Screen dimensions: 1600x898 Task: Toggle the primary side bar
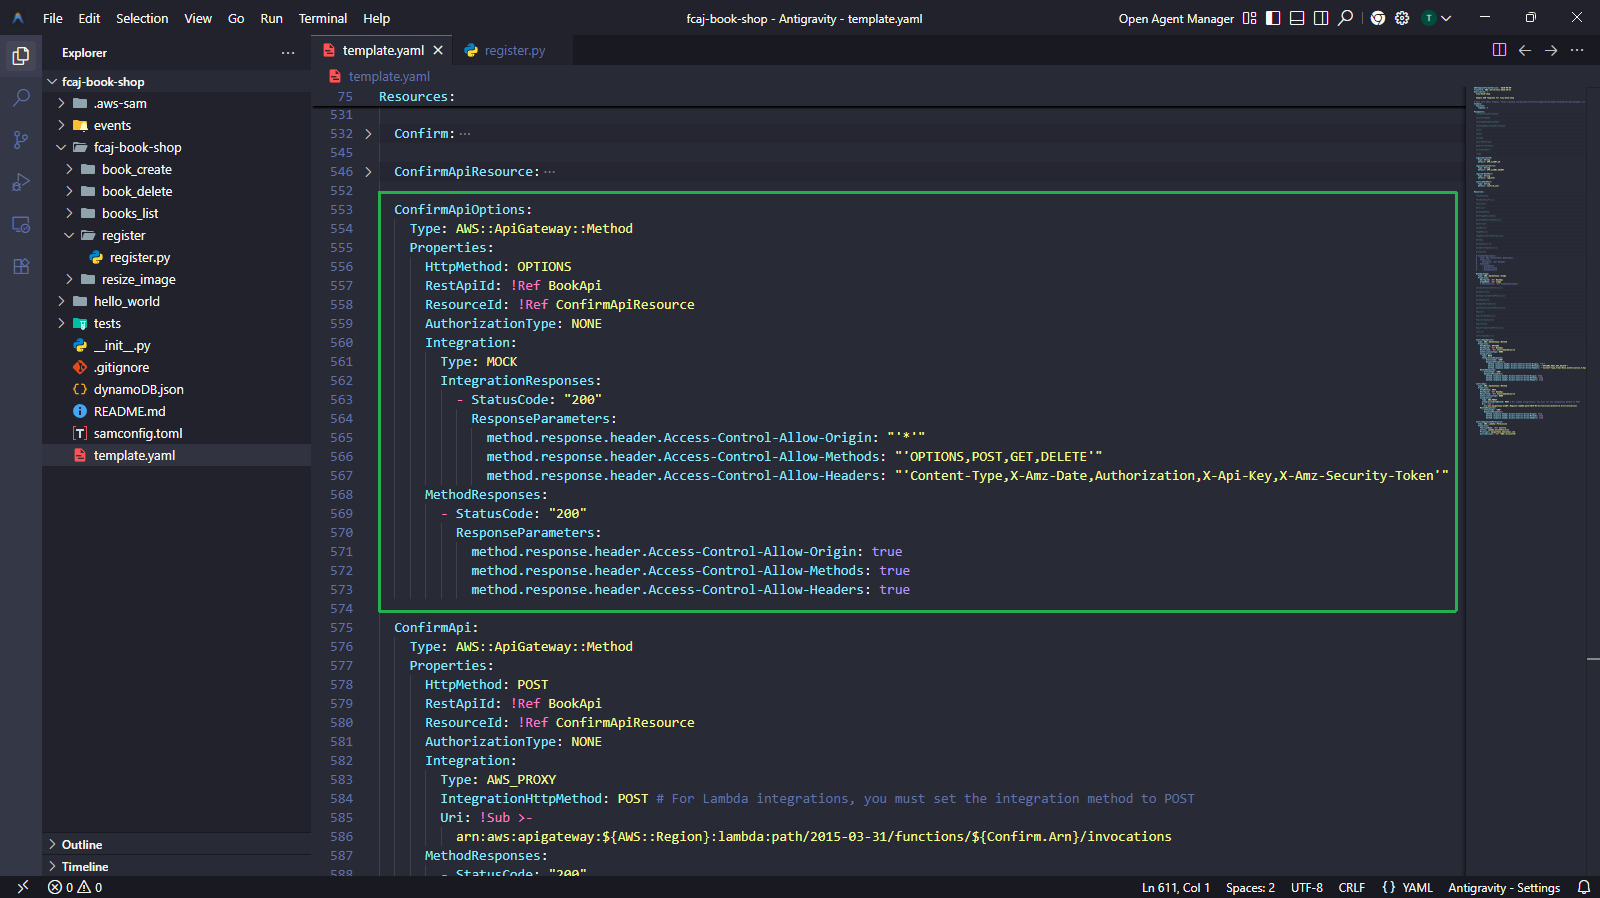(1273, 18)
